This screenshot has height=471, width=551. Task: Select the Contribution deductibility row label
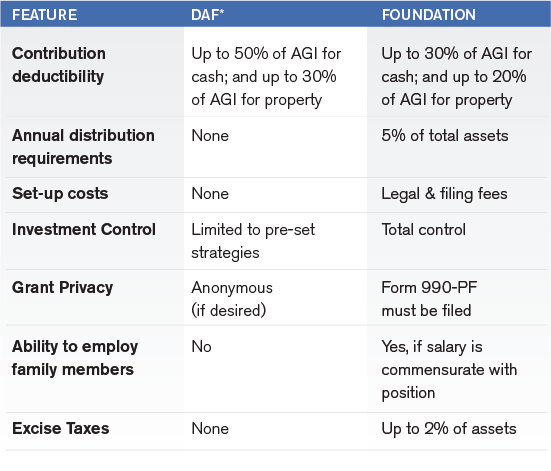pos(59,65)
